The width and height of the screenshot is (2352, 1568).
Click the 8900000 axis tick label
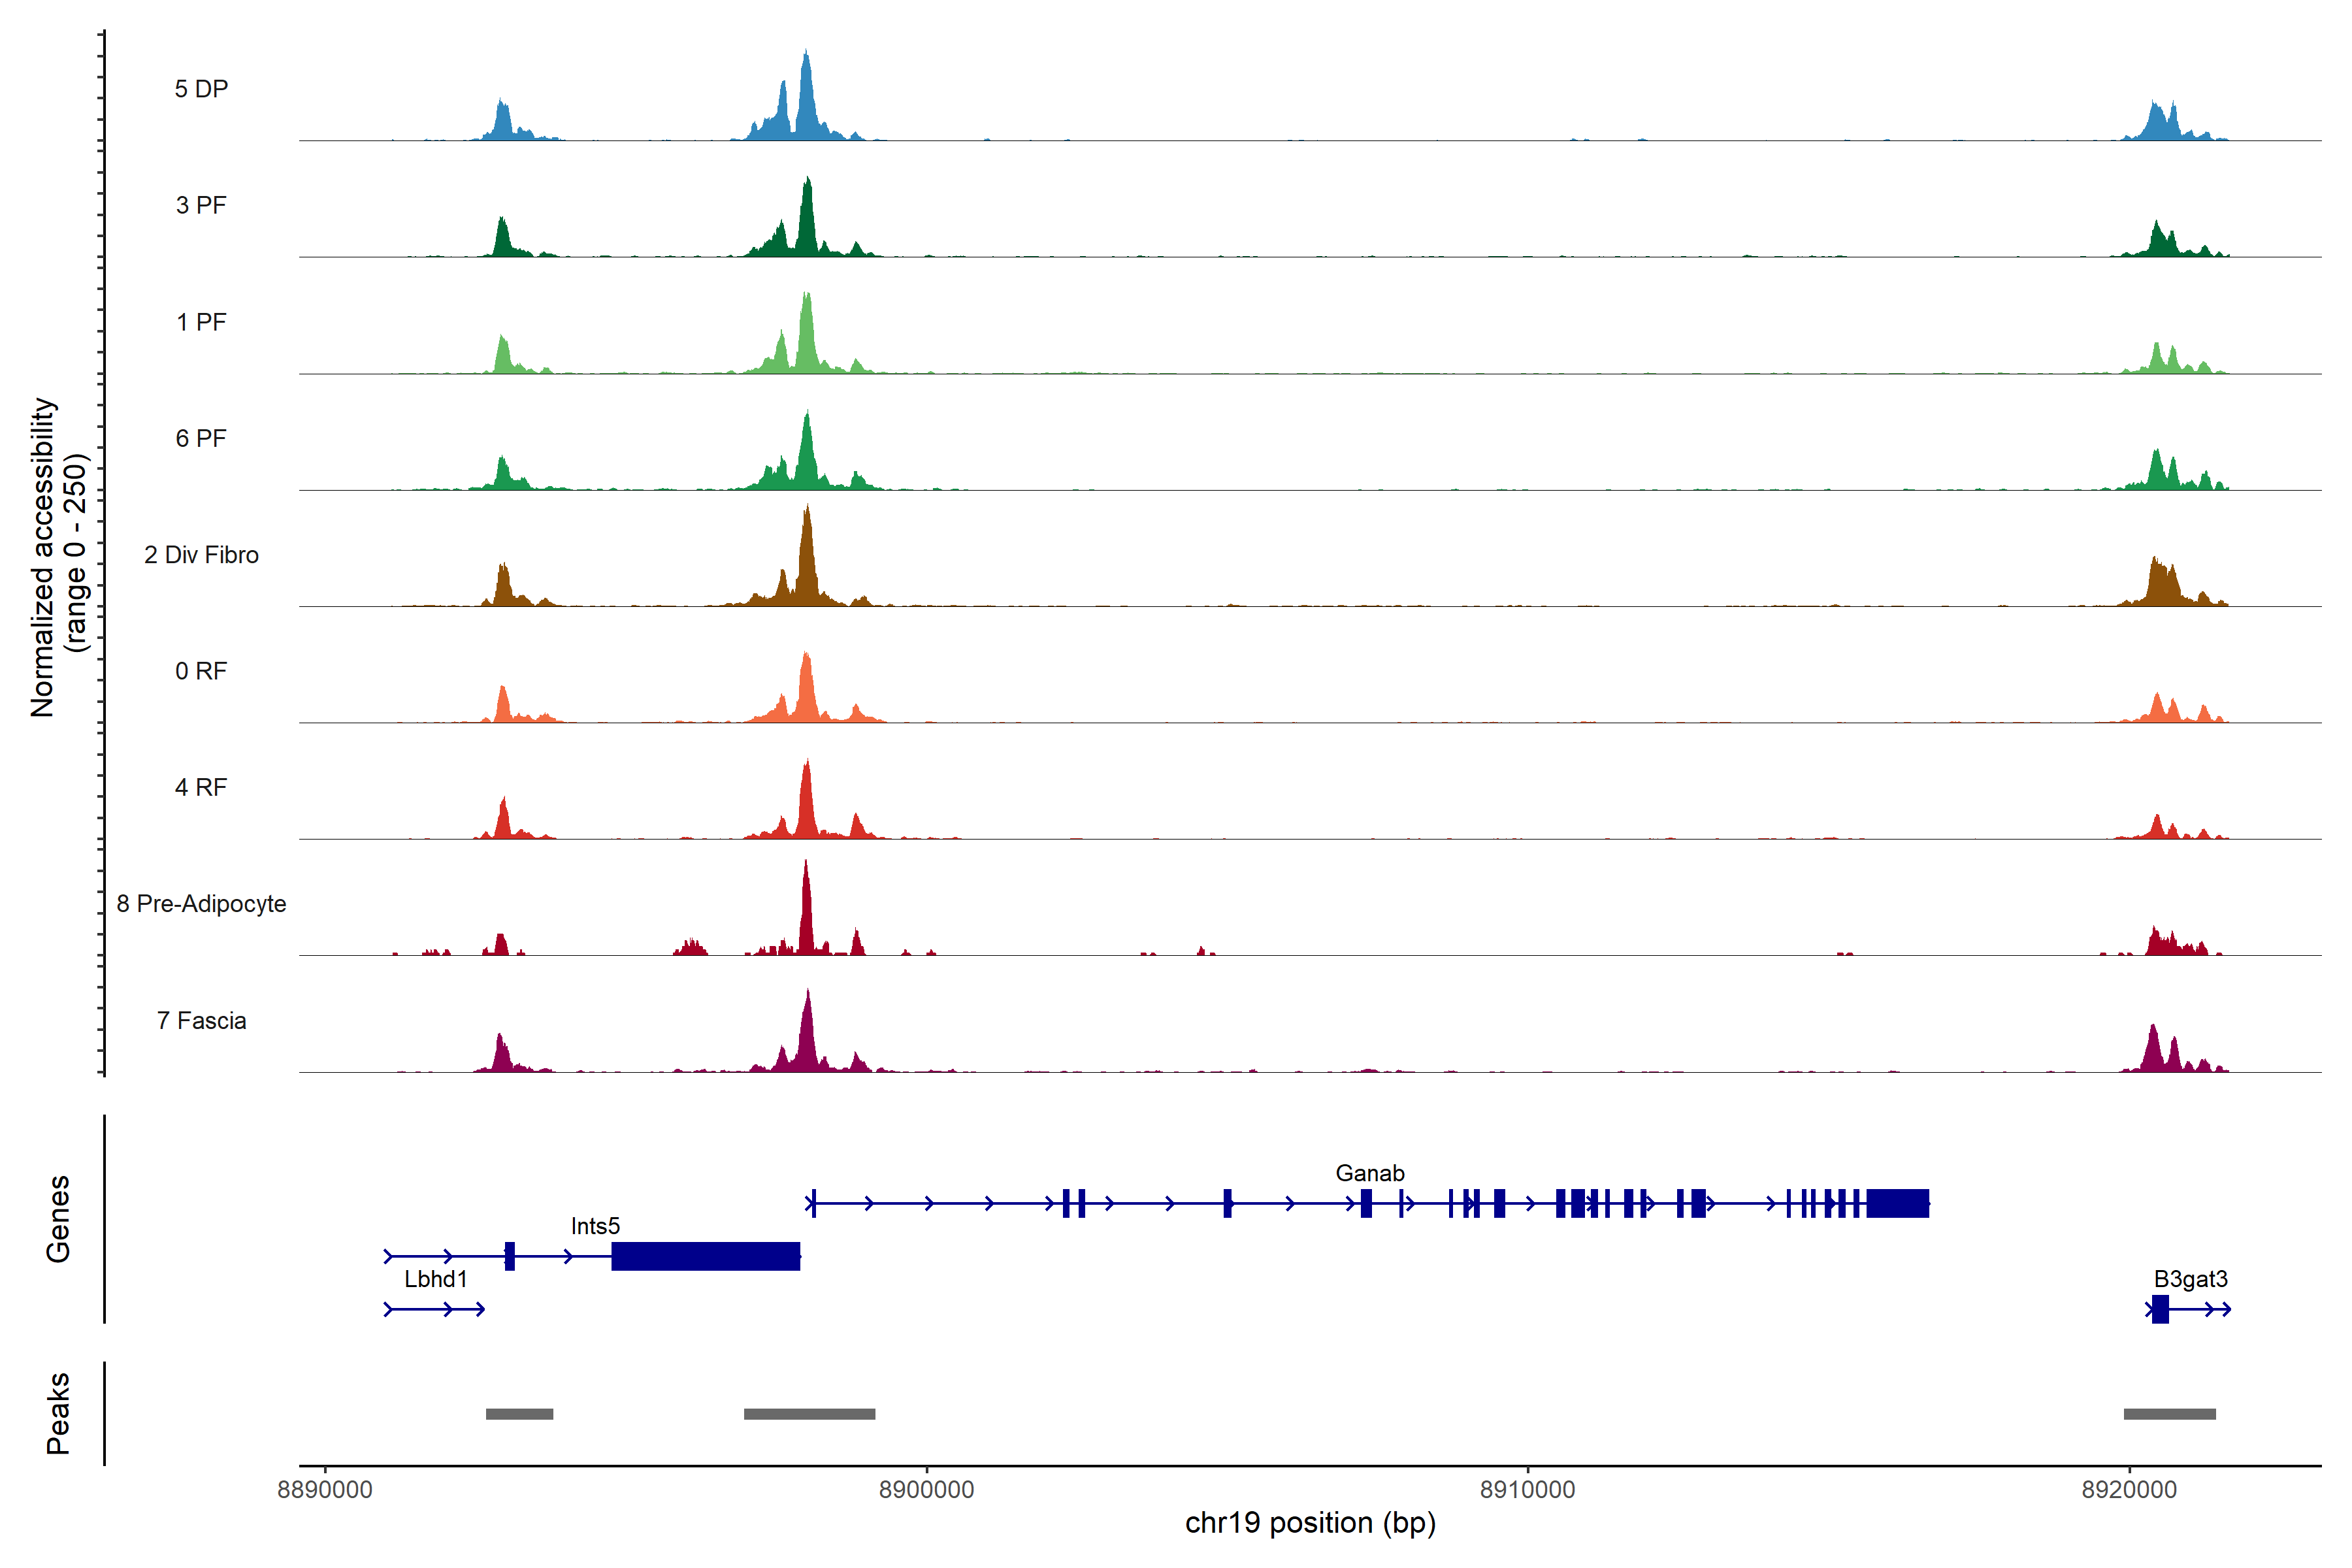[926, 1490]
